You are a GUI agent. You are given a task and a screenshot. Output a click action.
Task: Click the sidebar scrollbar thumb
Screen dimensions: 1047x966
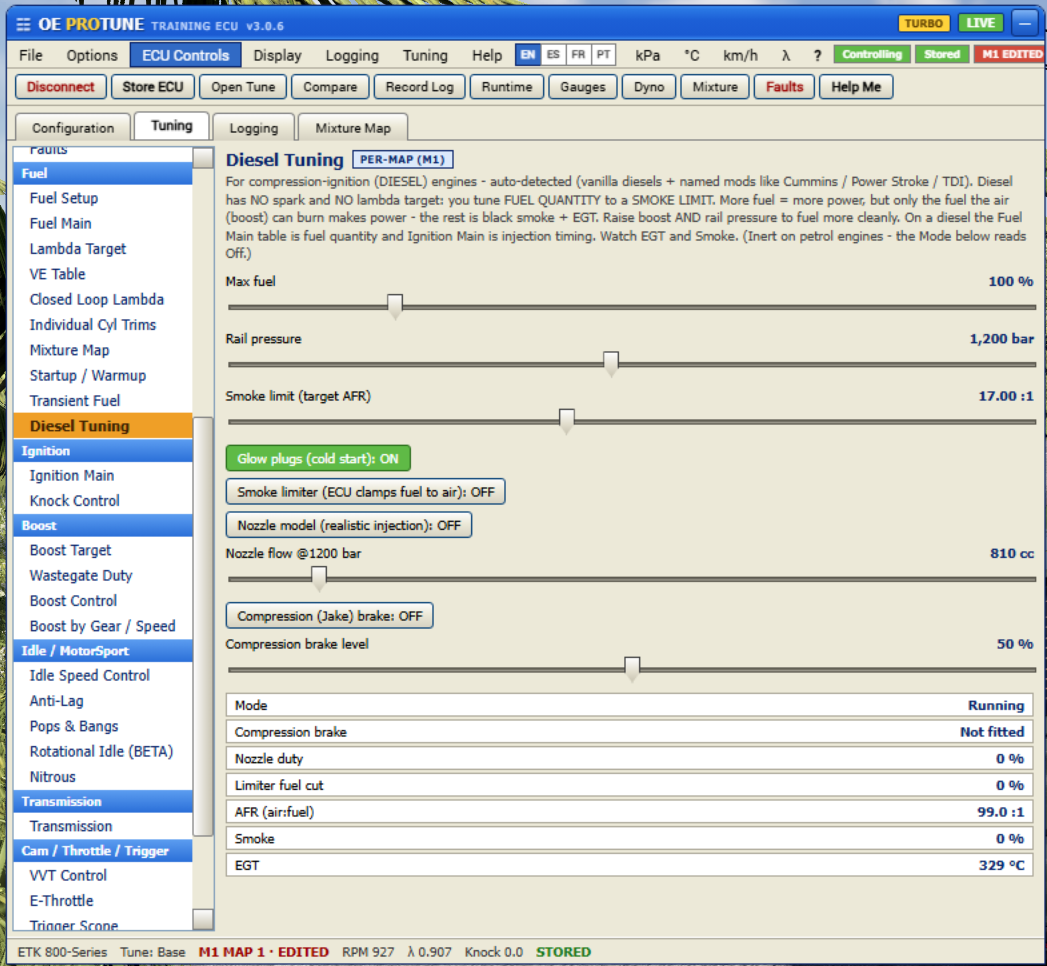pyautogui.click(x=203, y=626)
